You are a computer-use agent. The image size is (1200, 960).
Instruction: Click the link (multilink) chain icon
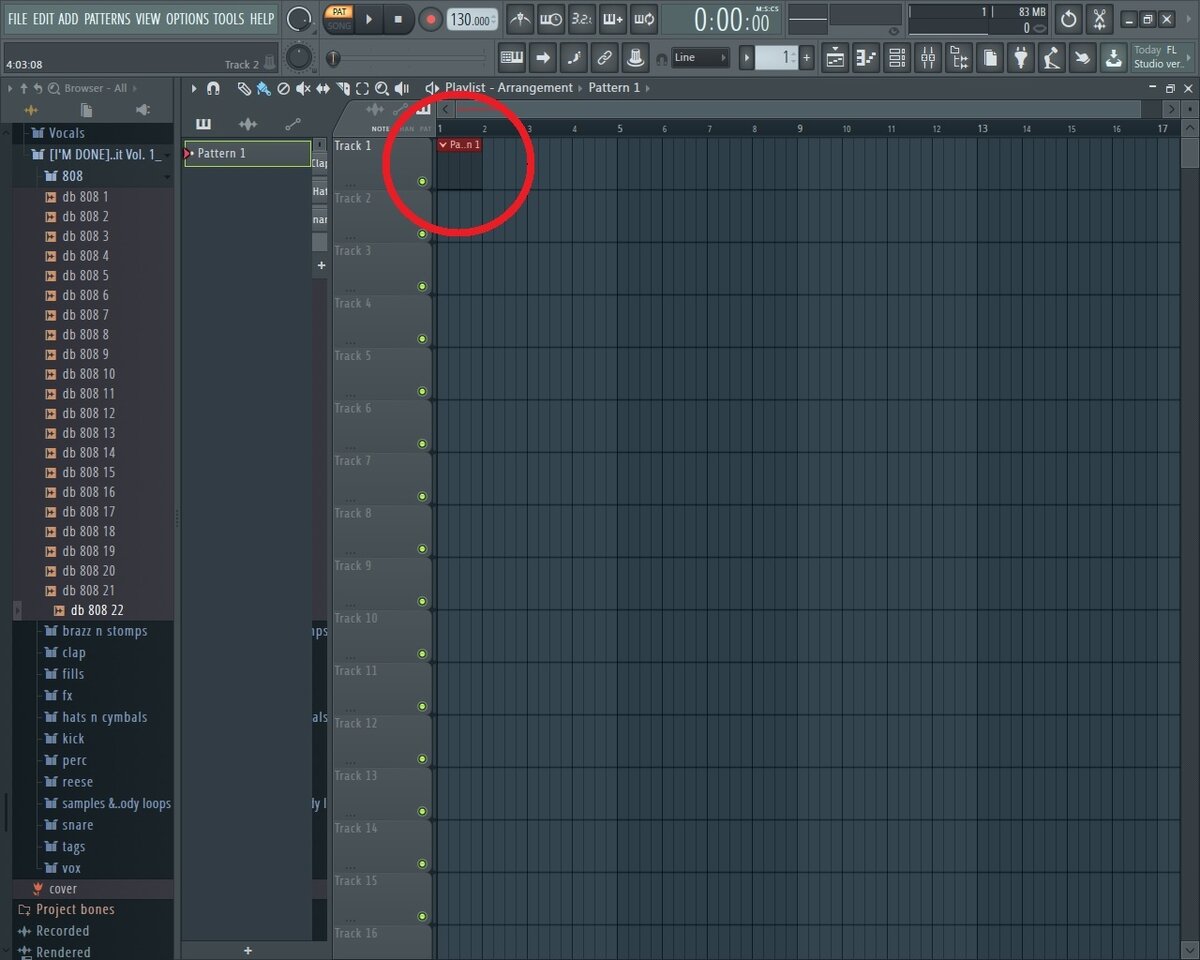[x=604, y=58]
